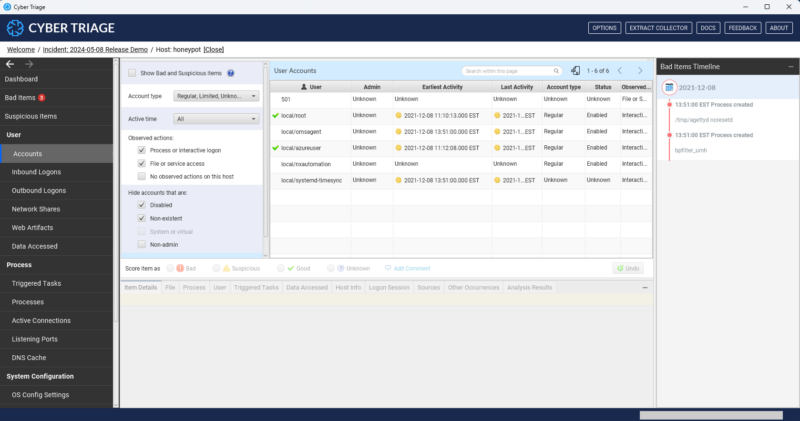Screen dimensions: 800x421
Task: Check No observed actions on this host
Action: click(x=141, y=176)
